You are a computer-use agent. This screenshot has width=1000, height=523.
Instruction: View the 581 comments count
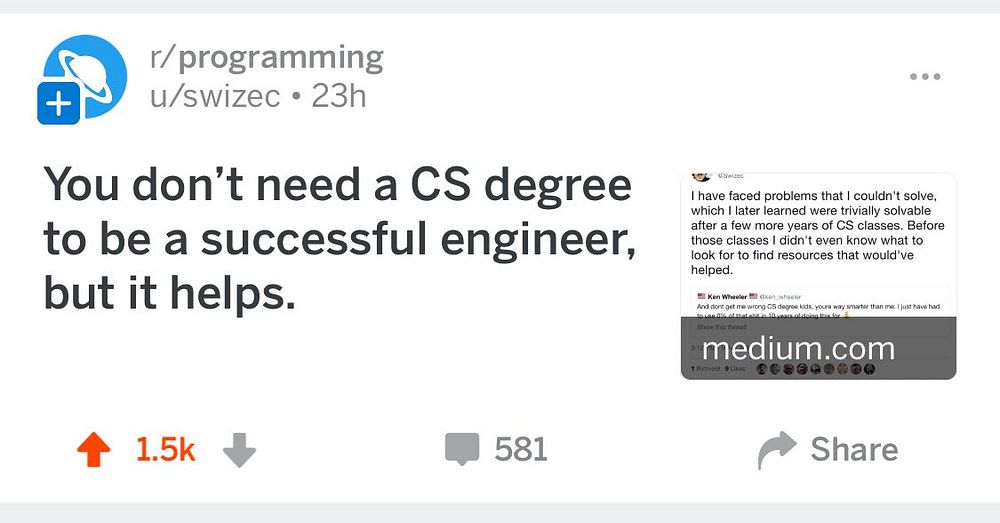point(521,450)
